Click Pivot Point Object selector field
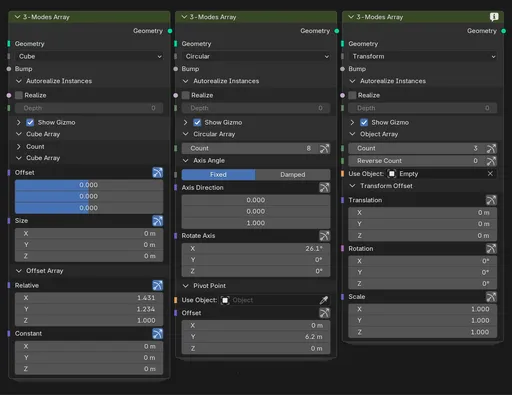This screenshot has width=512, height=395. 274,300
